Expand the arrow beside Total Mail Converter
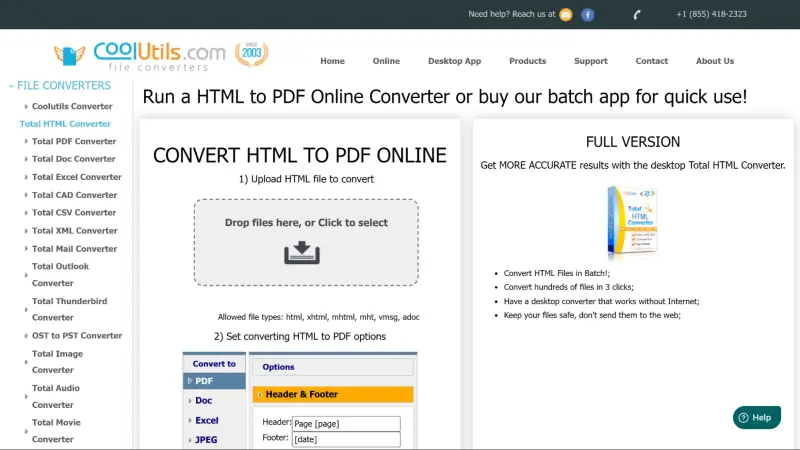 (x=26, y=248)
